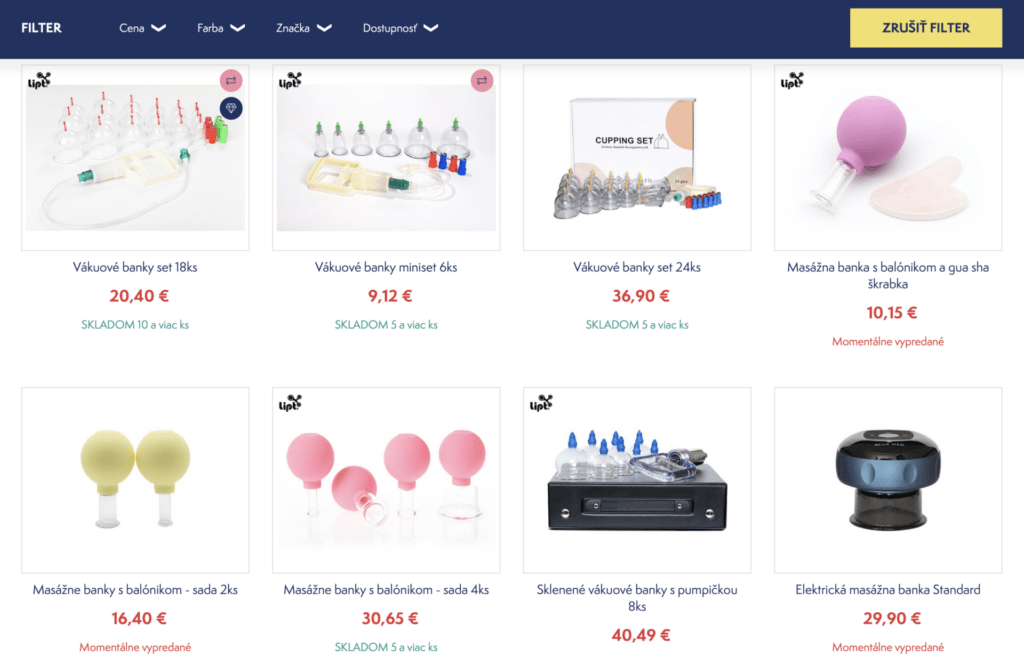The image size is (1024, 656).
Task: Click Lipt logo on pink balloon cups sada 4ks
Action: tap(290, 402)
